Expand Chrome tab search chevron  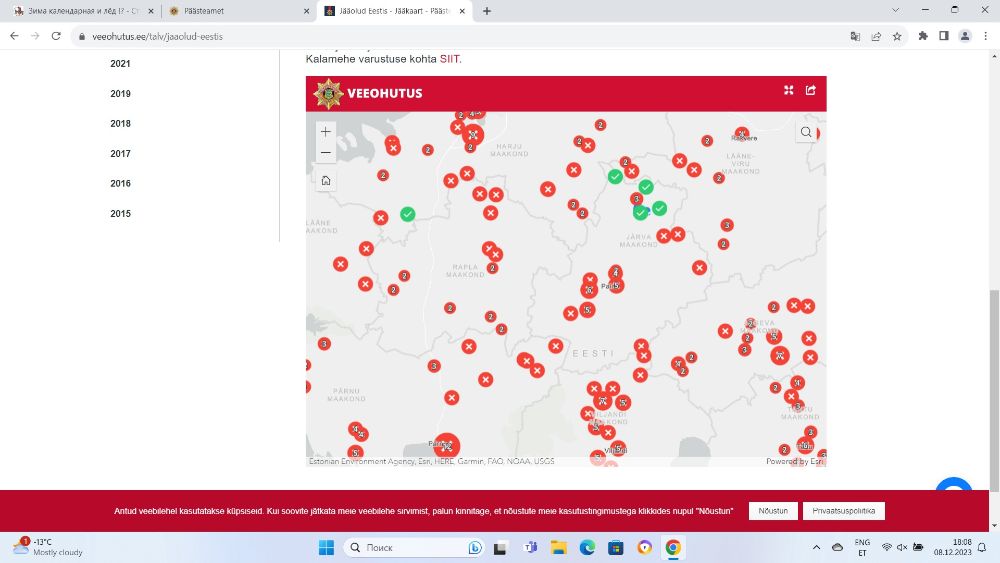899,11
